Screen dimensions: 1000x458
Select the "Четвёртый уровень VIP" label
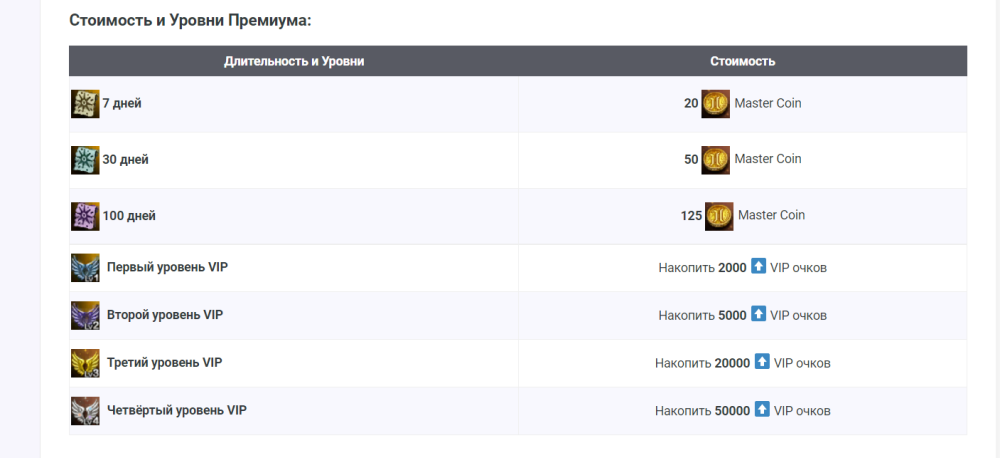(x=176, y=411)
